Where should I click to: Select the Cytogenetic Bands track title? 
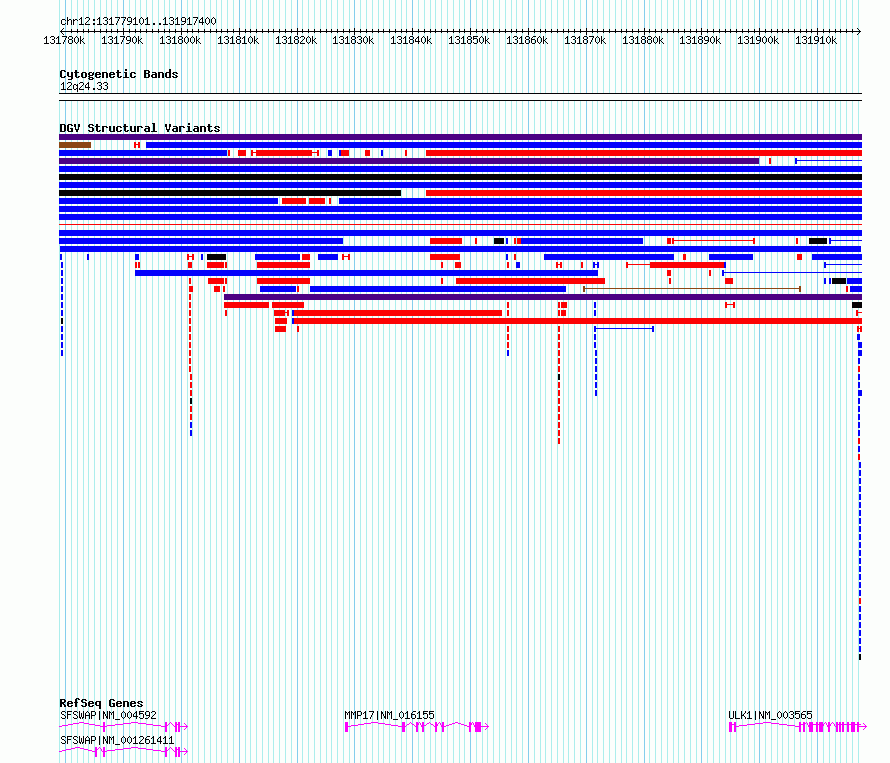tap(119, 74)
